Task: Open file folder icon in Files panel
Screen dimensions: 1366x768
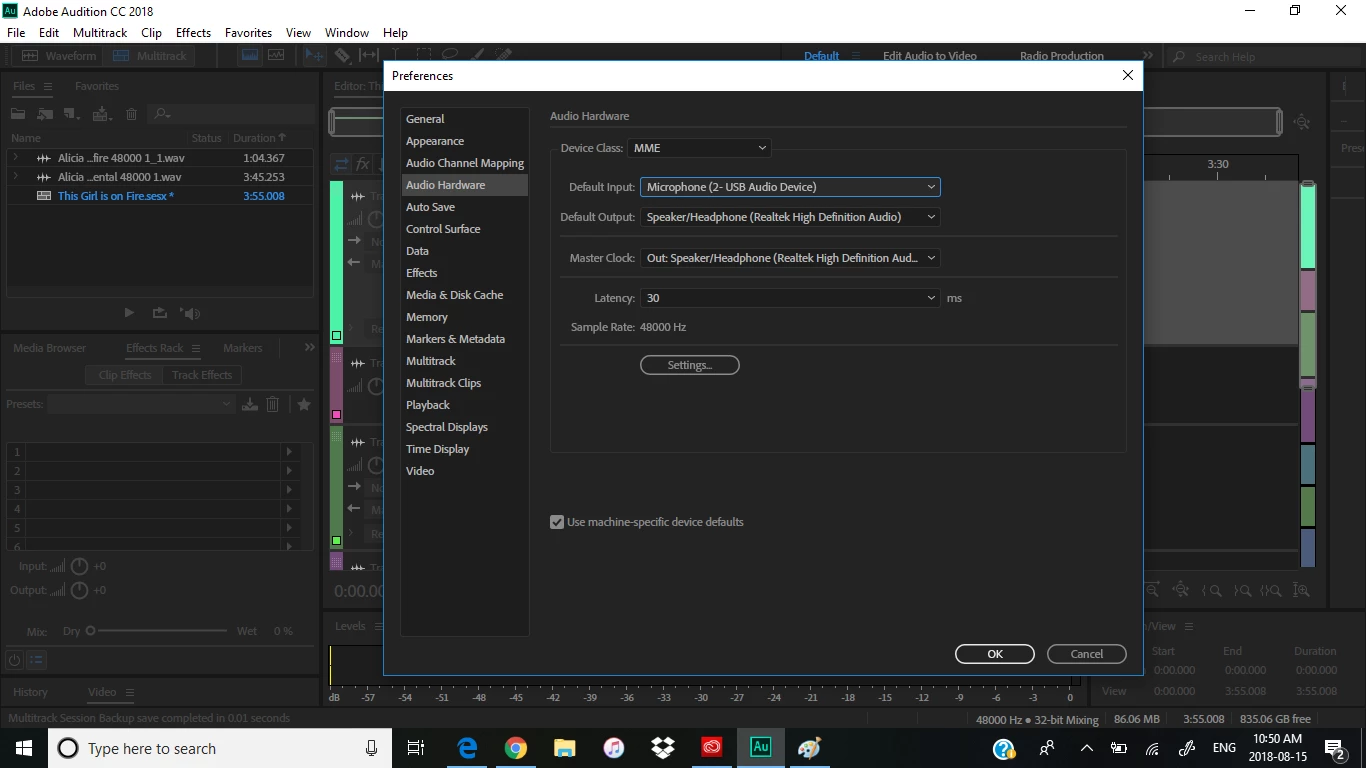Action: point(18,113)
